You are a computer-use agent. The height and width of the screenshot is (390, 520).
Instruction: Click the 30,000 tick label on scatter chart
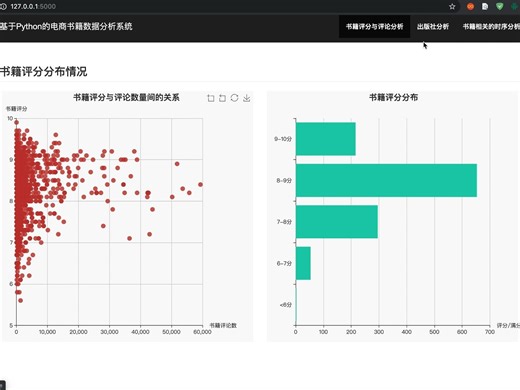[109, 332]
